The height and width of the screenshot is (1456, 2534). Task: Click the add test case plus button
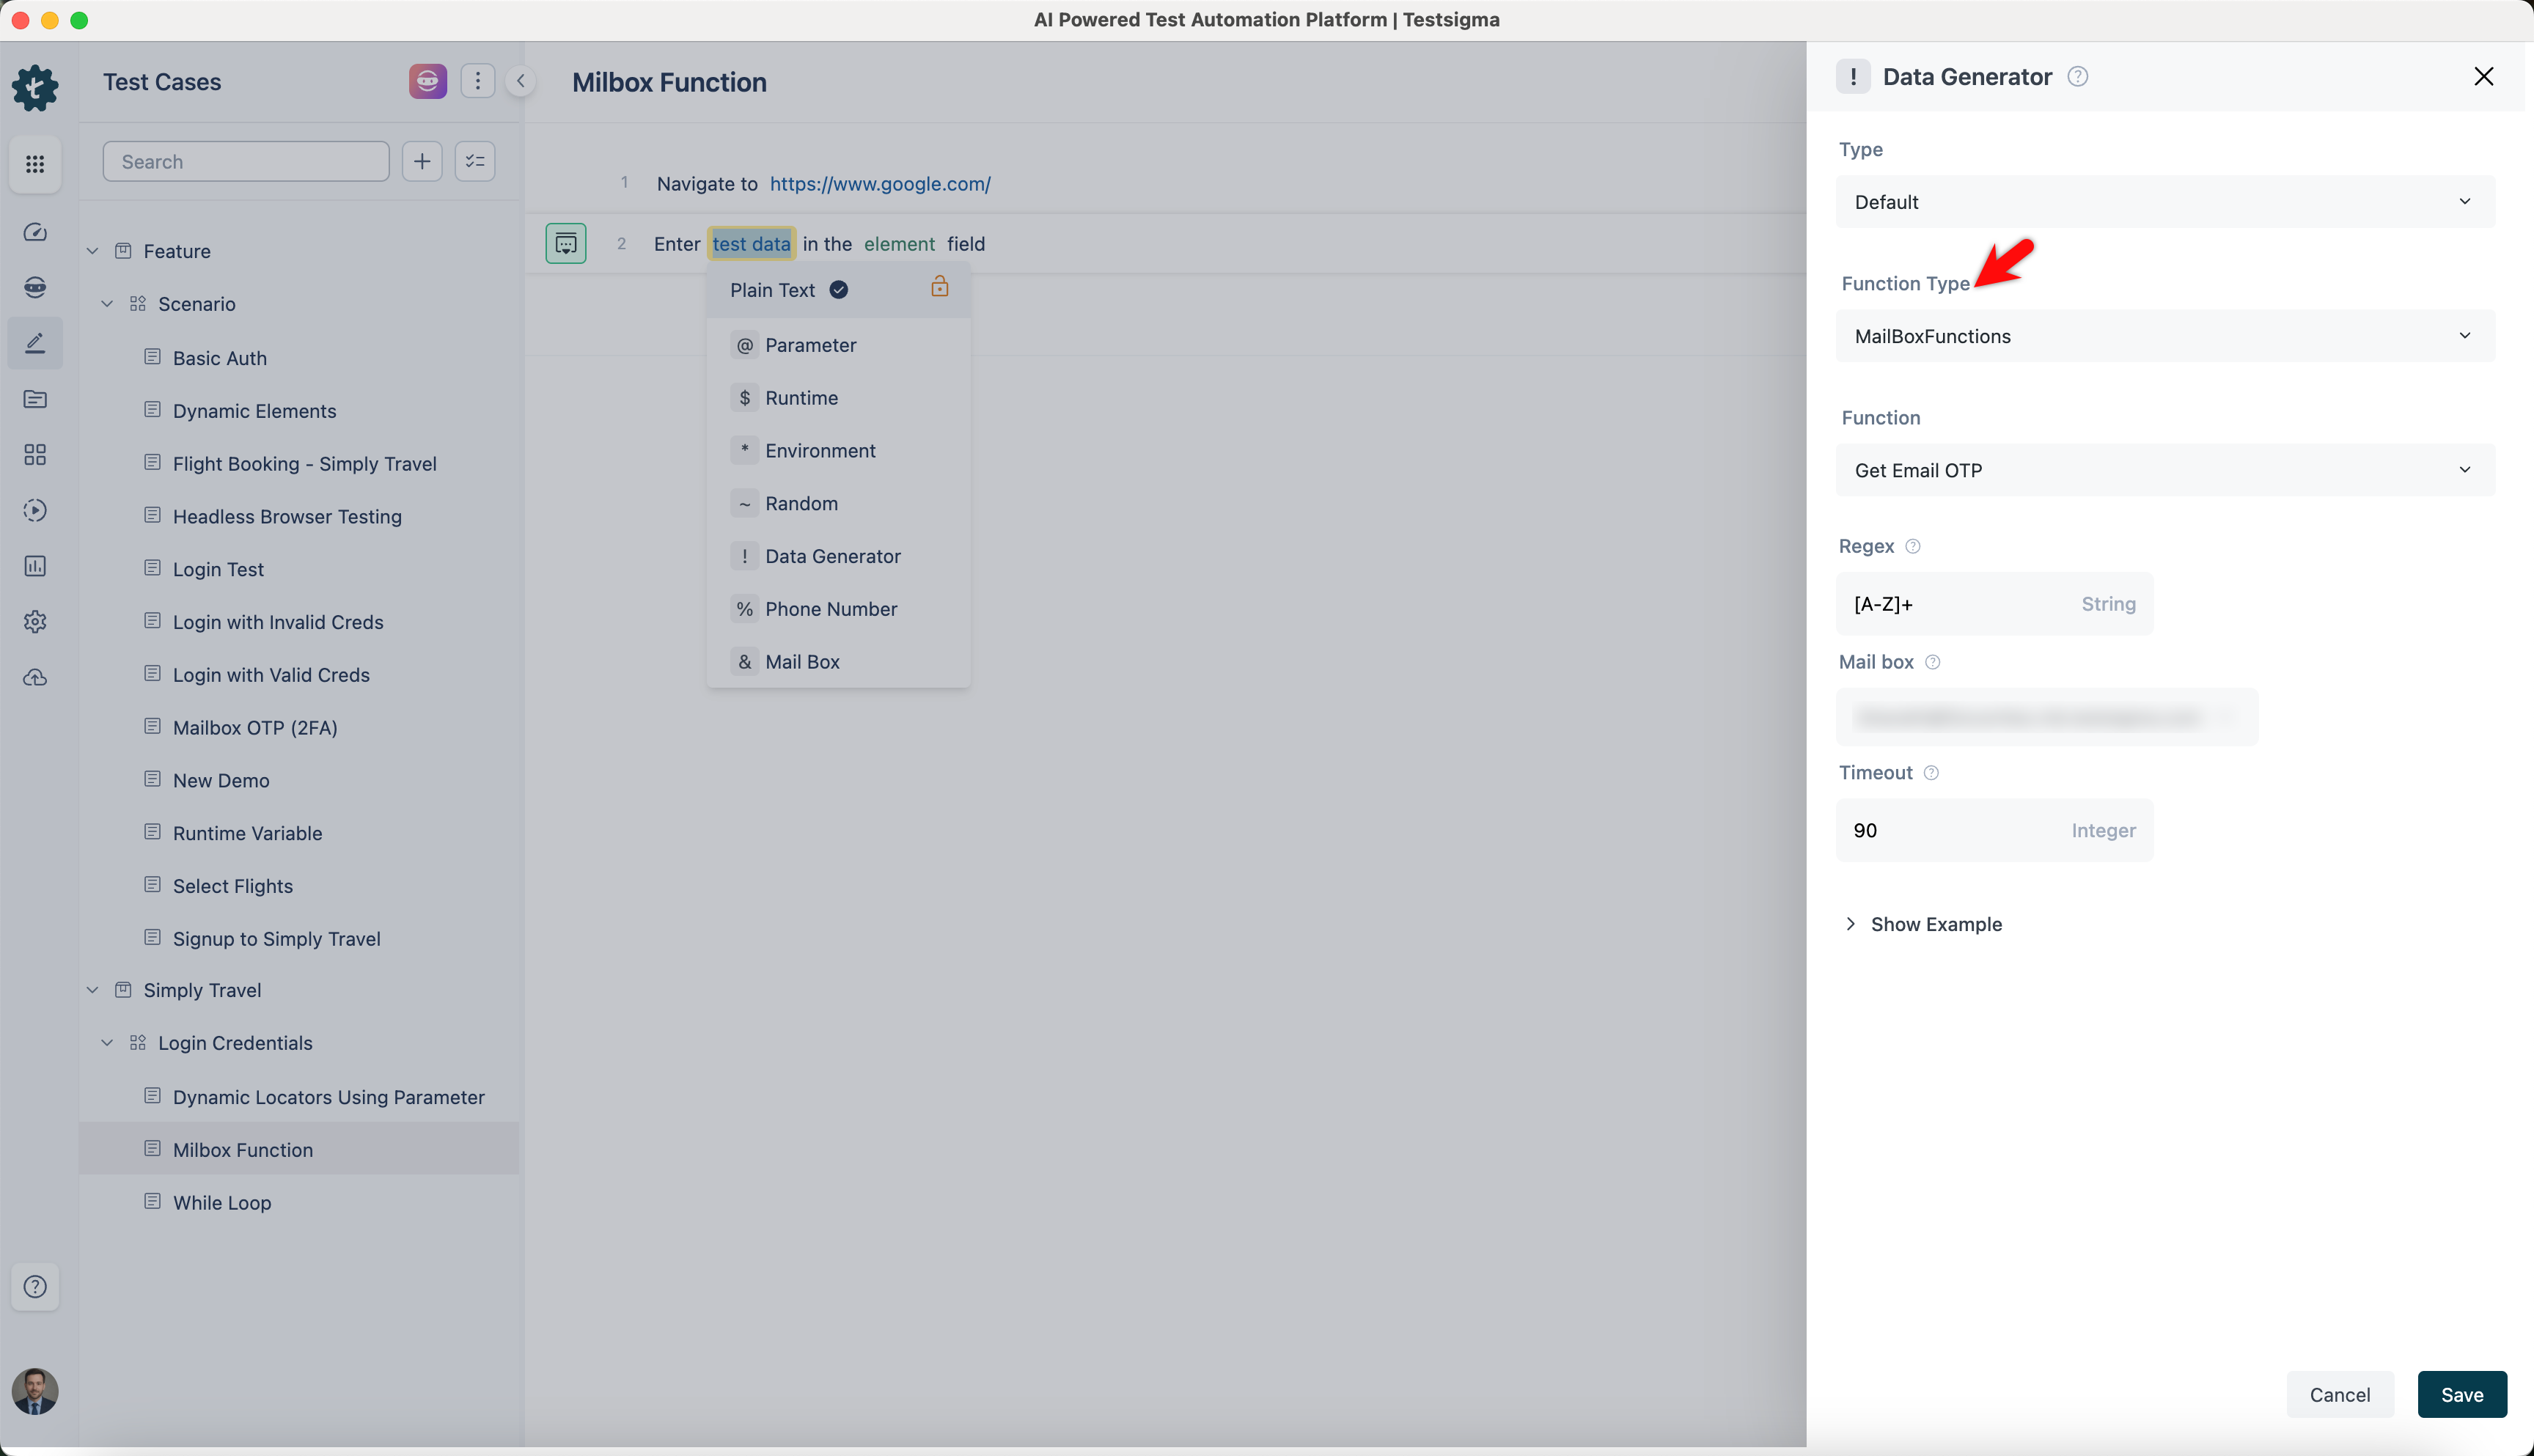(x=422, y=161)
